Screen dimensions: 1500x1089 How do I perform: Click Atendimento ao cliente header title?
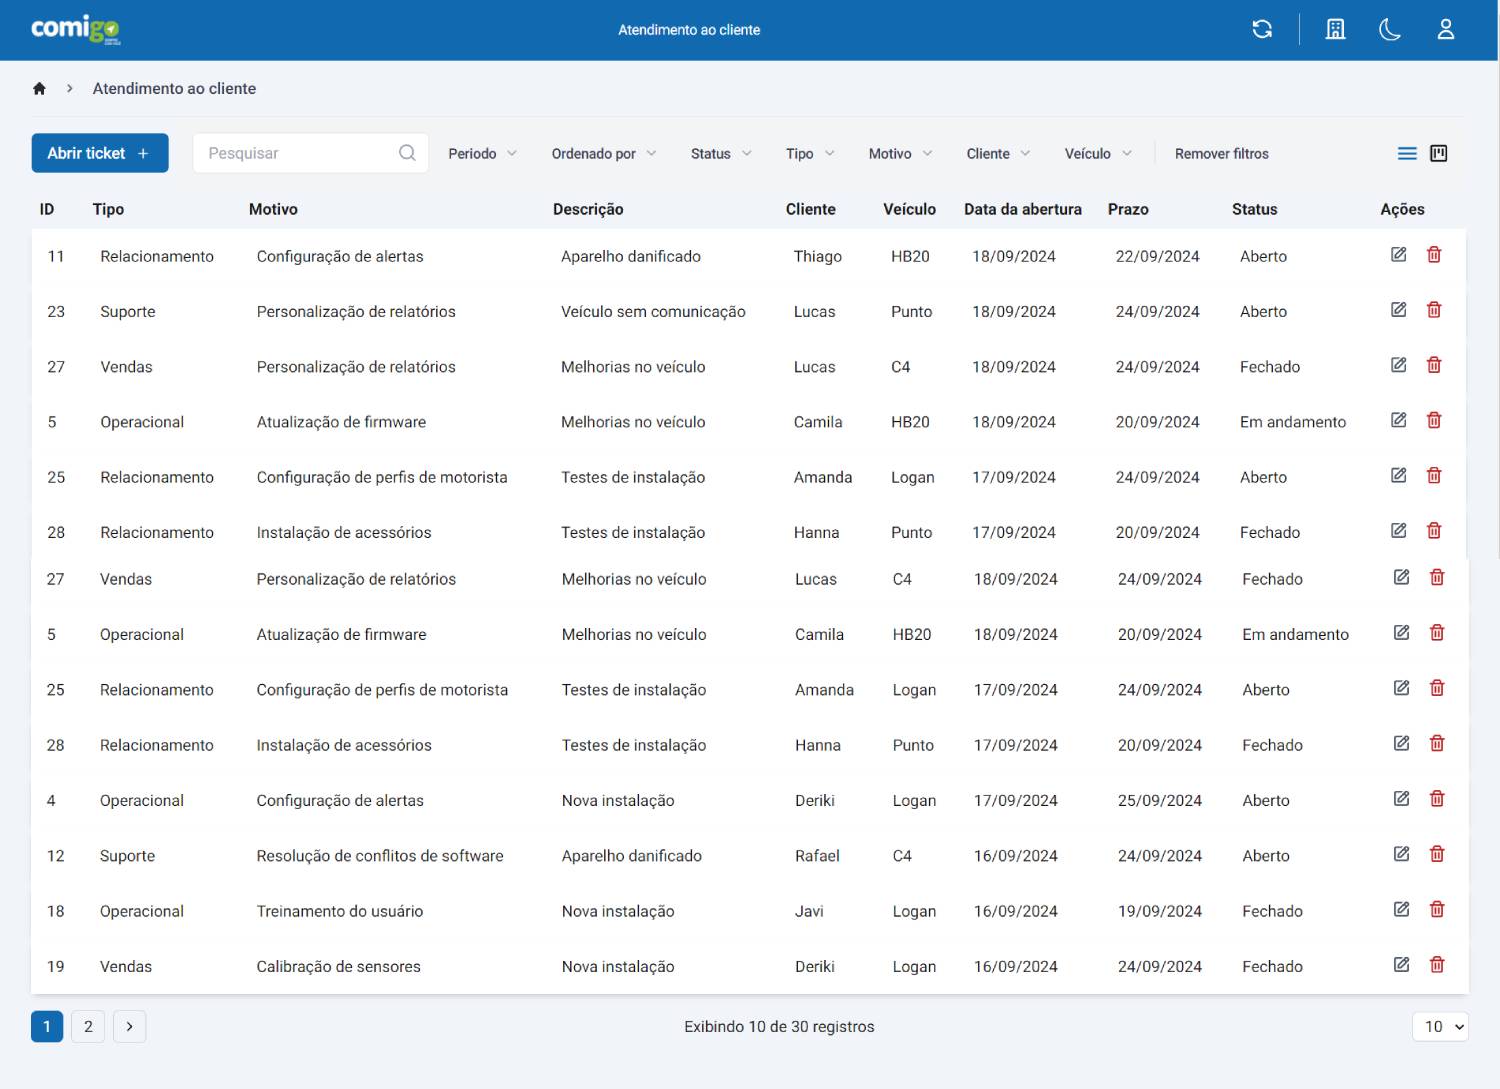click(689, 30)
